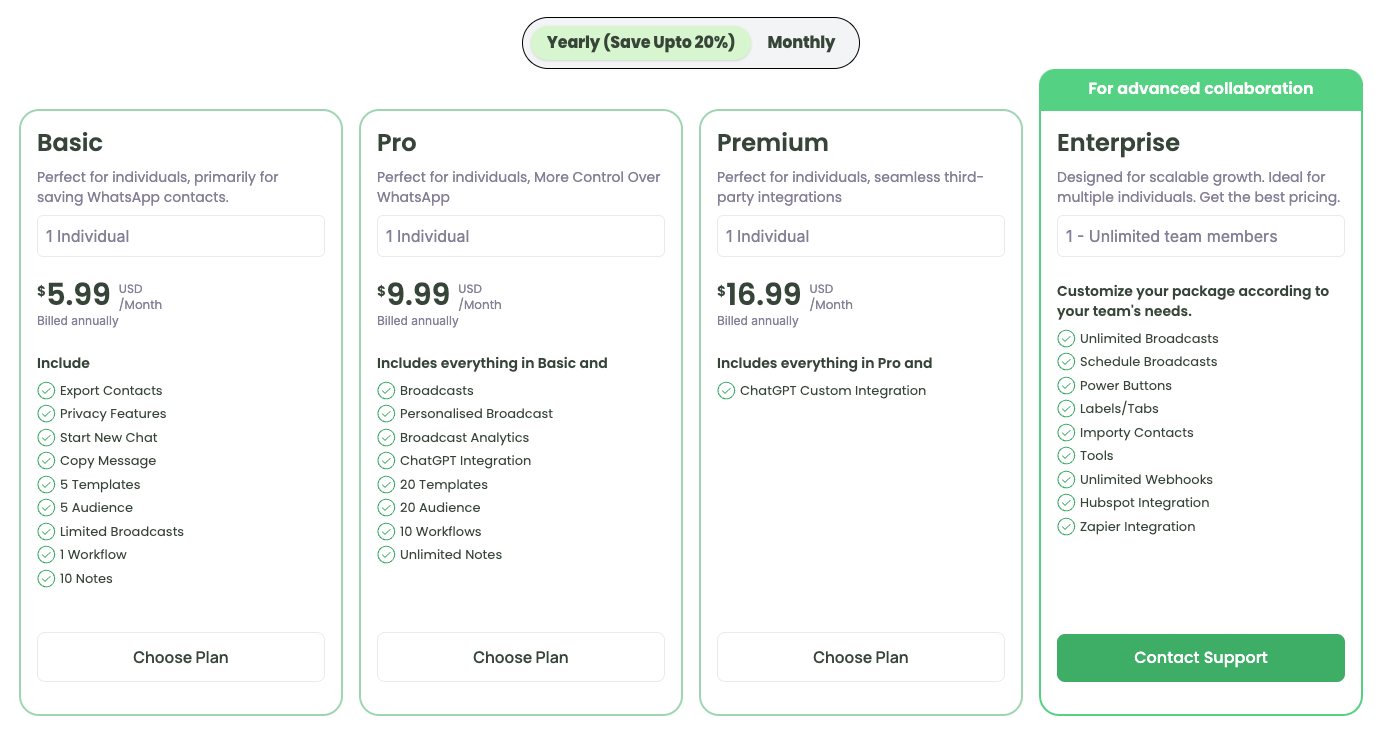Click the Export Contacts checkmark icon
The height and width of the screenshot is (737, 1382).
tap(46, 390)
